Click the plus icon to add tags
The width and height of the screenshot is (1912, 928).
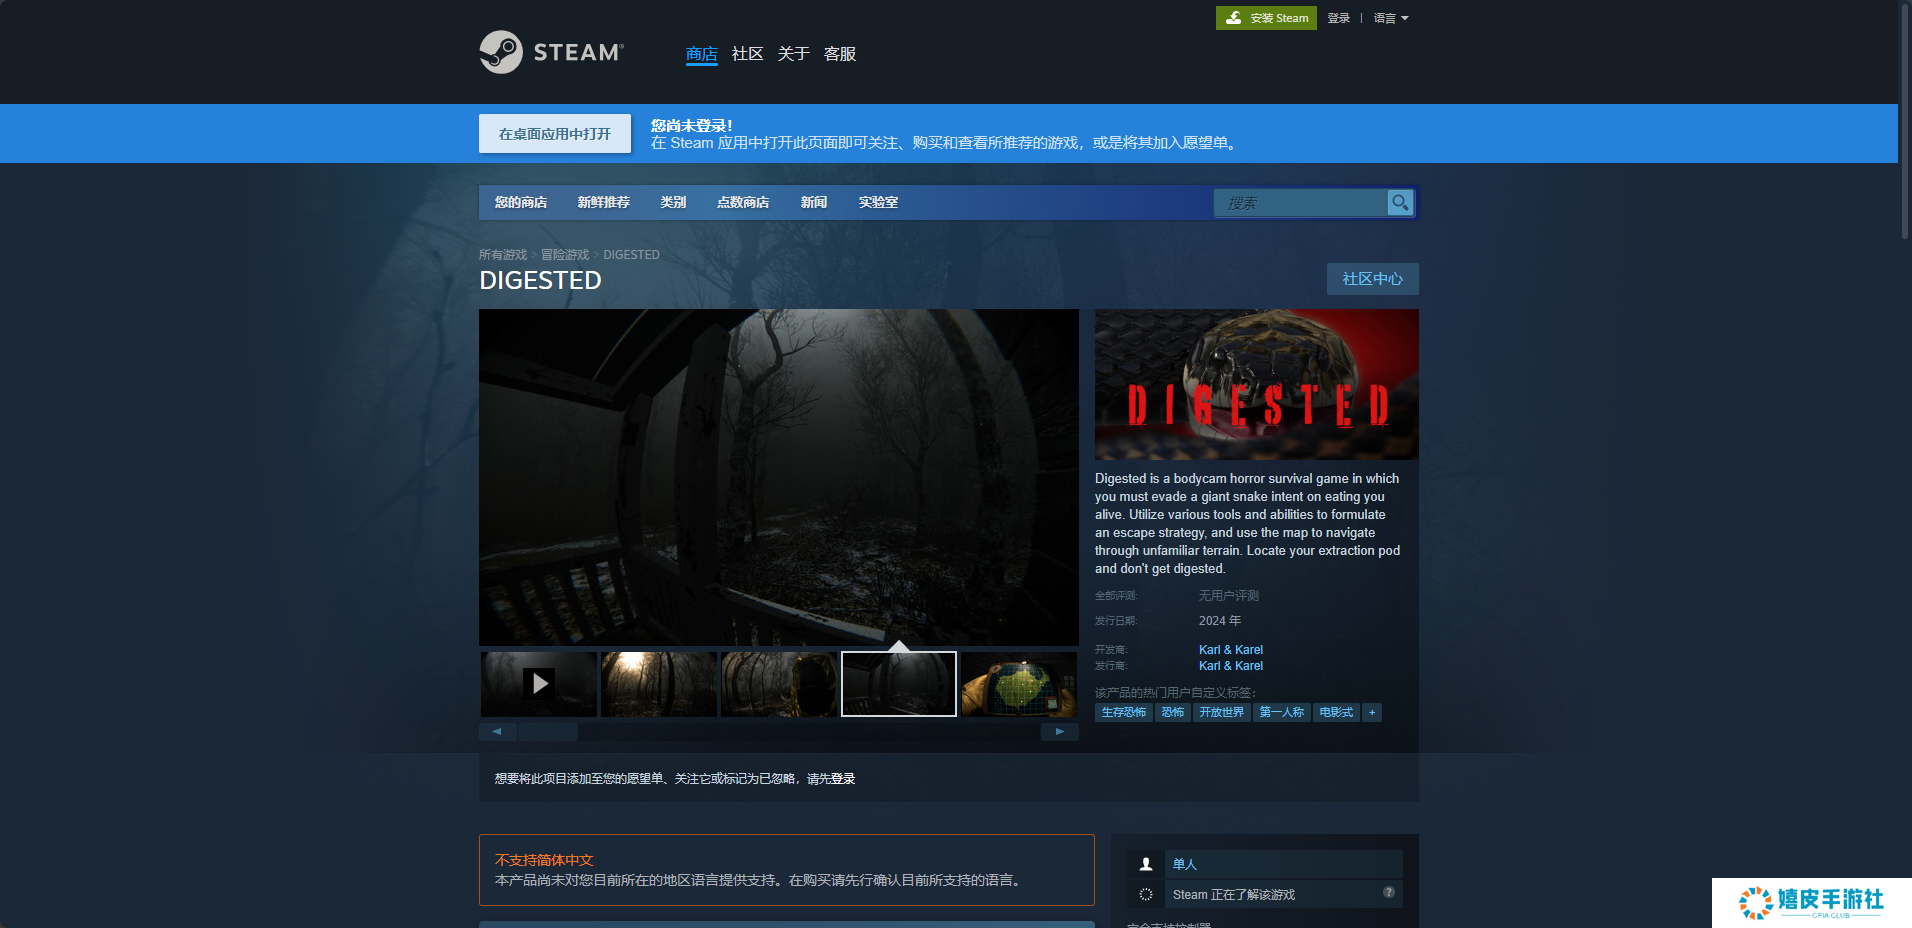click(x=1372, y=713)
